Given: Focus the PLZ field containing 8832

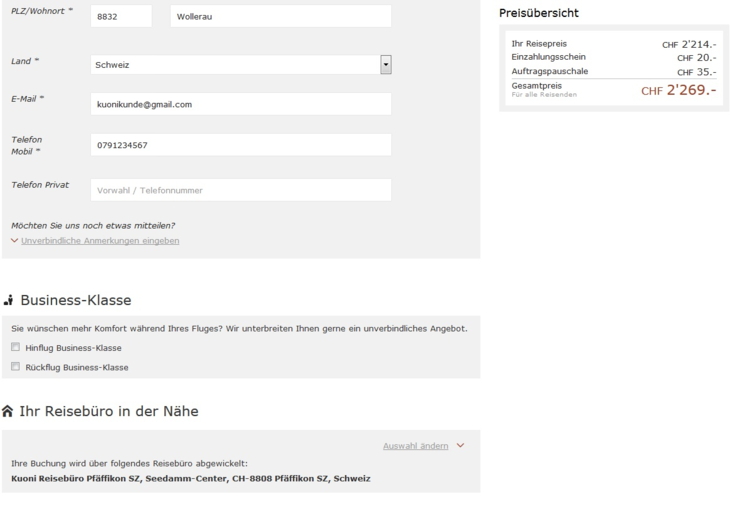Looking at the screenshot, I should [120, 17].
